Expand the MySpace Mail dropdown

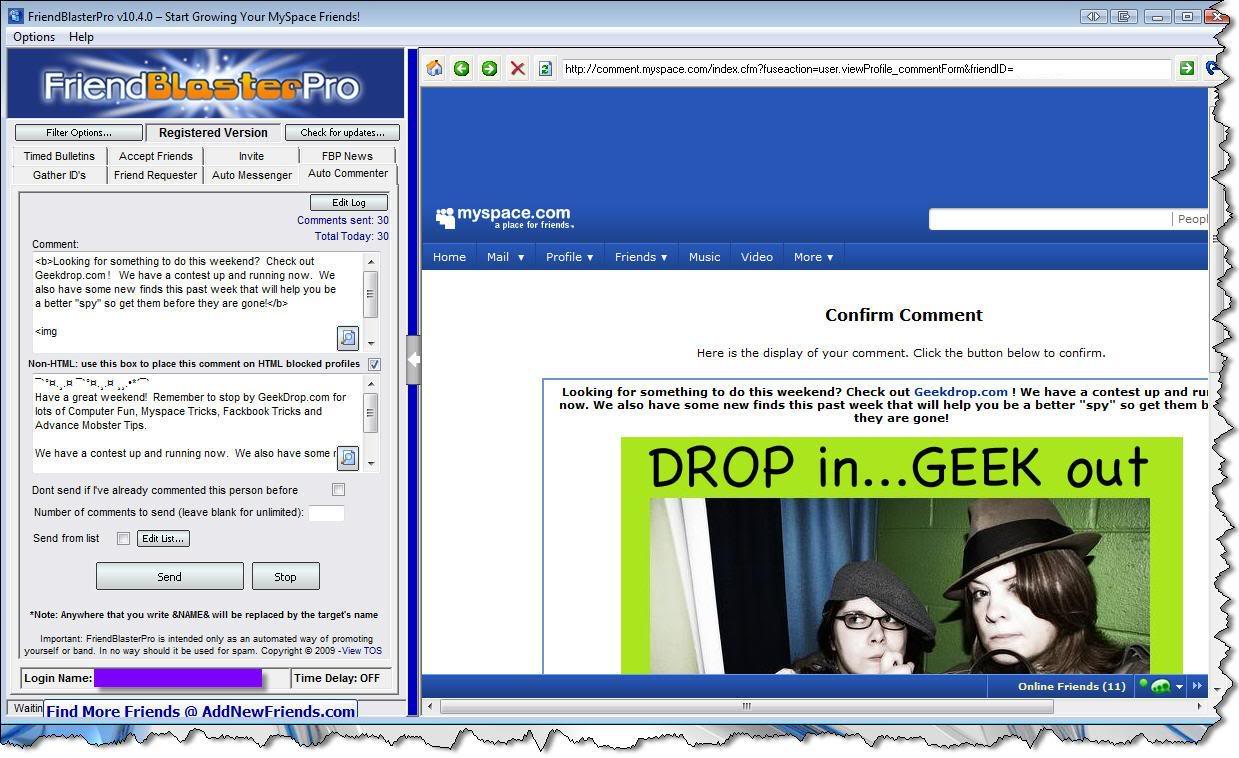(x=505, y=257)
